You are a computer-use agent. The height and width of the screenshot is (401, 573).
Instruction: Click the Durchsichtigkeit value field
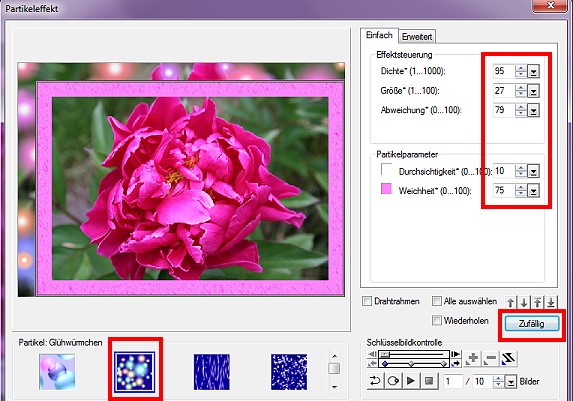pyautogui.click(x=504, y=171)
